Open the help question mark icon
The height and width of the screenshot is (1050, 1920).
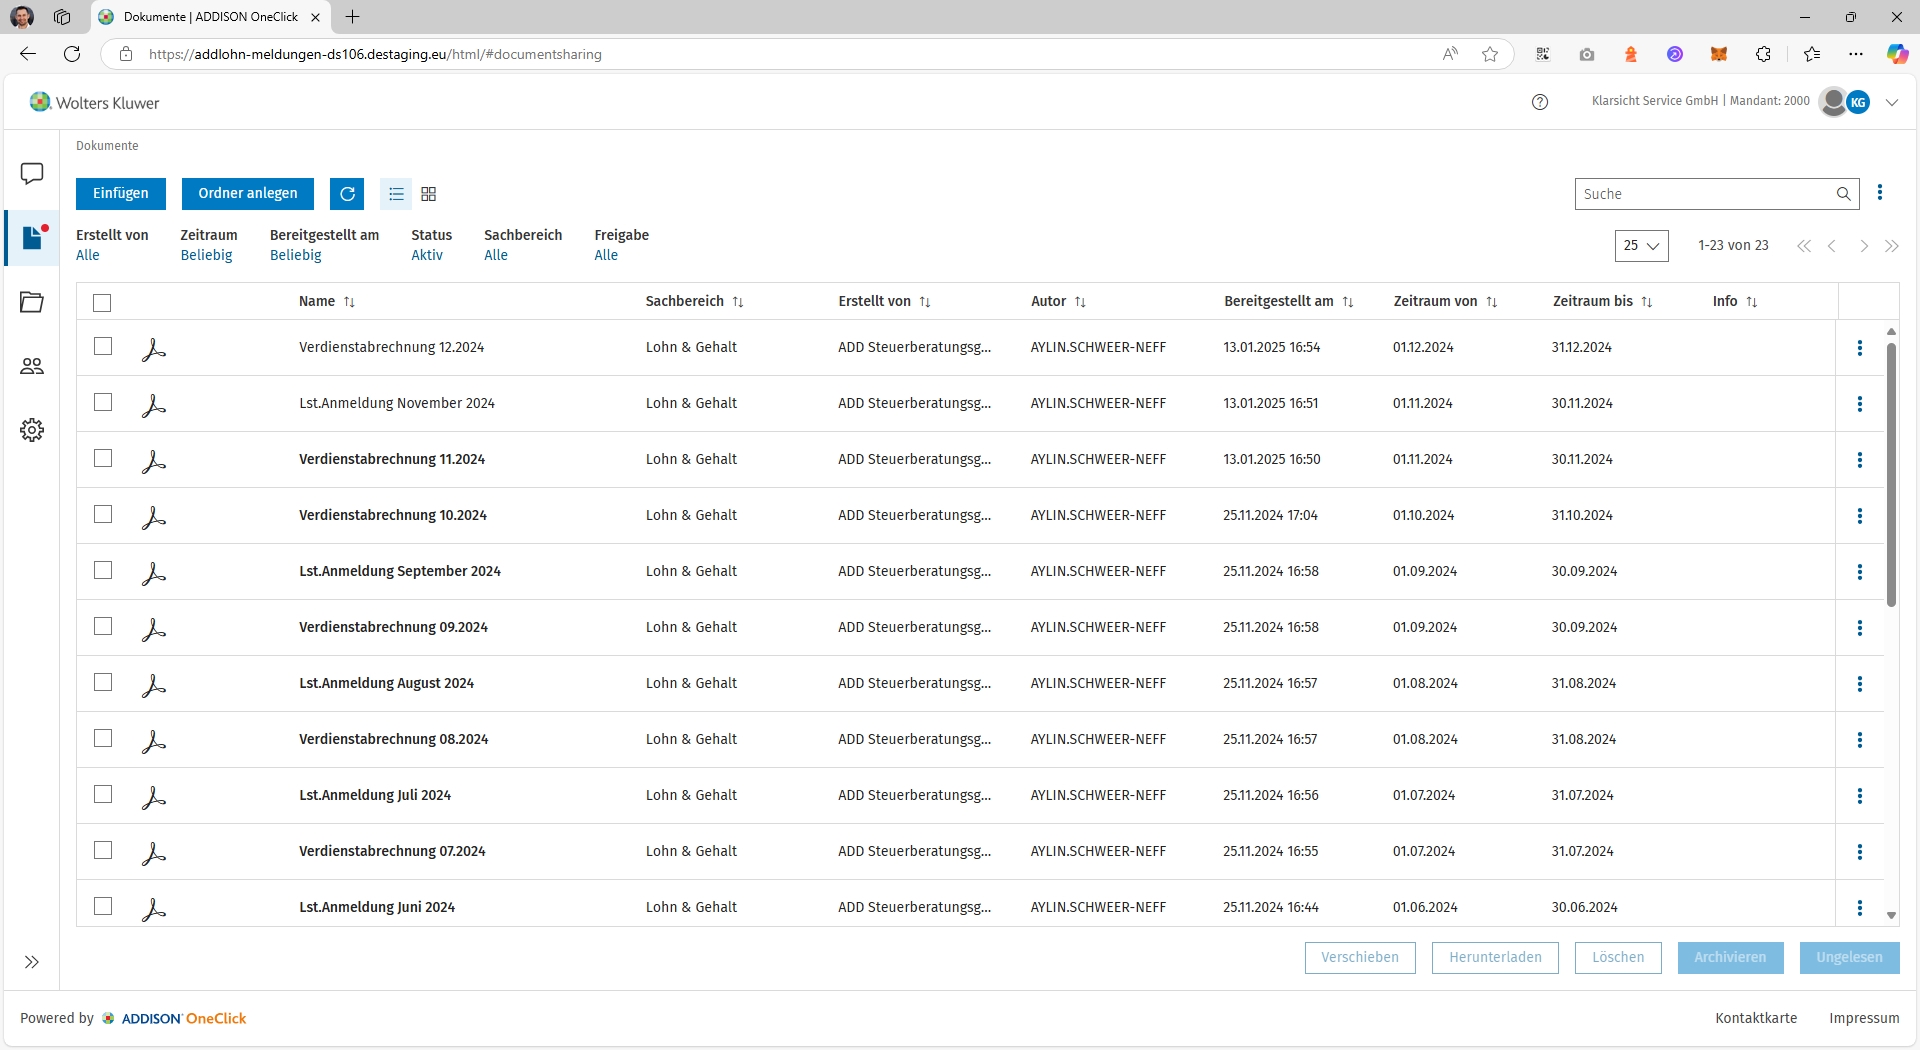click(x=1540, y=102)
